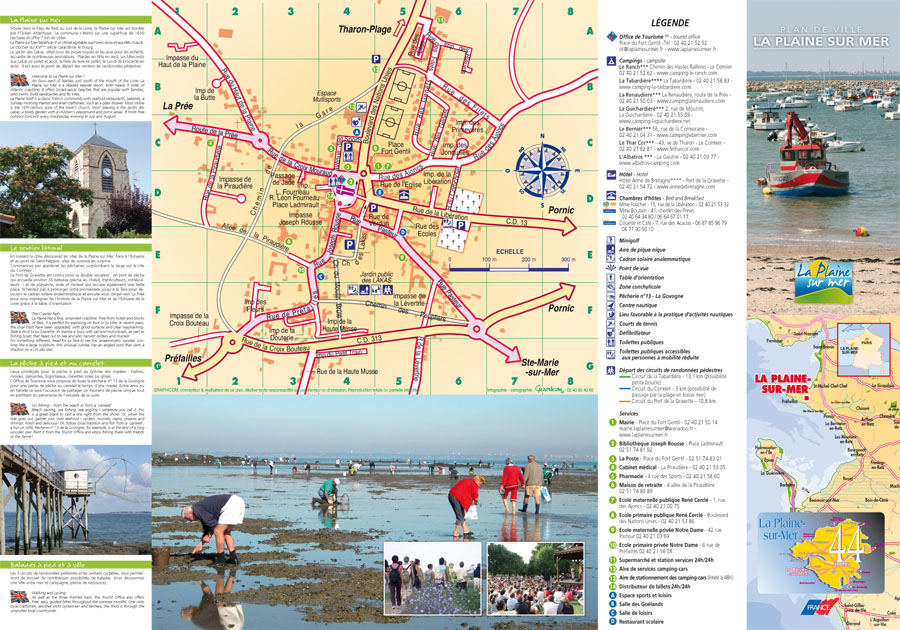Click the walkers in flower field photo

click(x=432, y=578)
